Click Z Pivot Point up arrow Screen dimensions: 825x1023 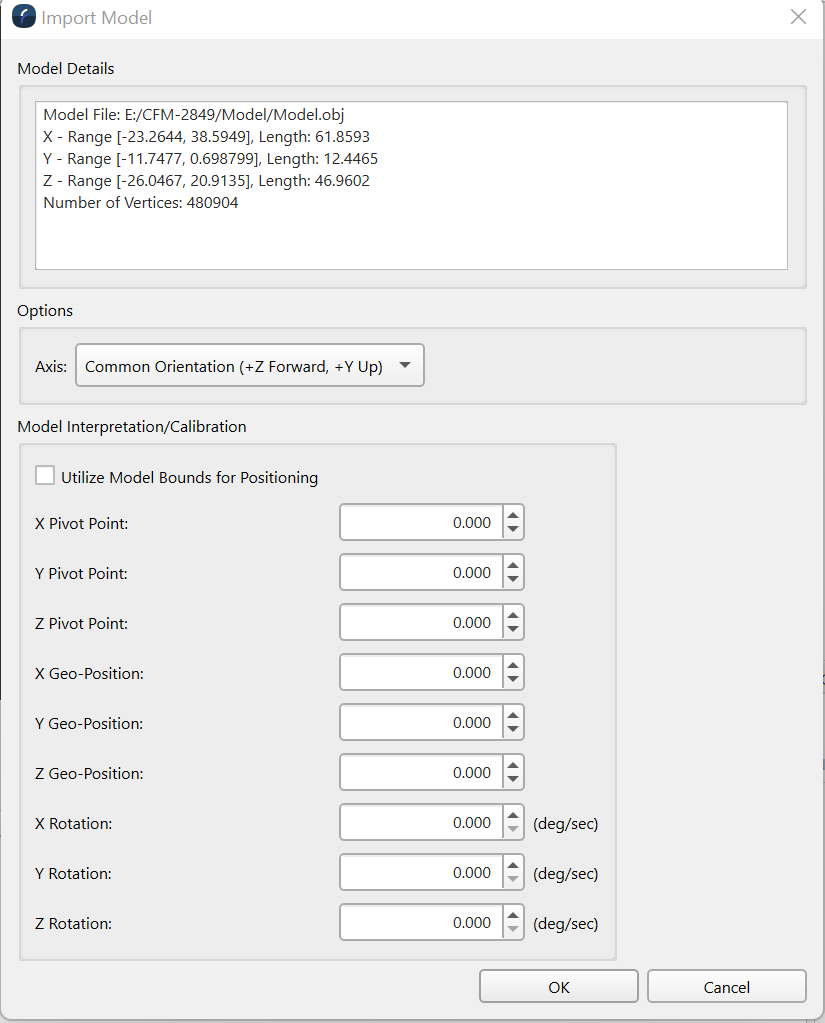tap(513, 615)
